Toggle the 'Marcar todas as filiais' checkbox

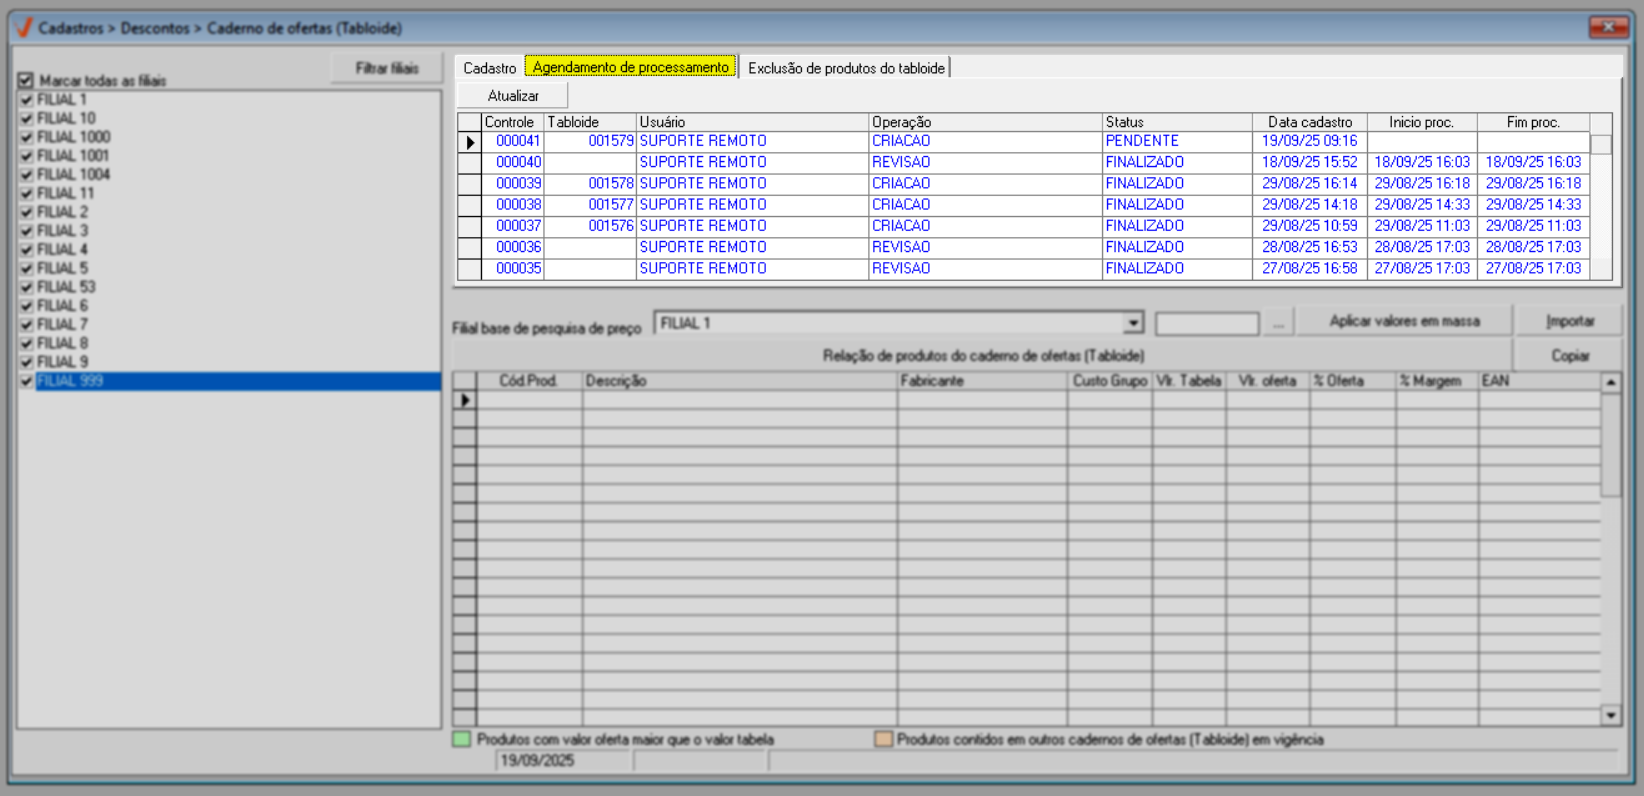26,80
